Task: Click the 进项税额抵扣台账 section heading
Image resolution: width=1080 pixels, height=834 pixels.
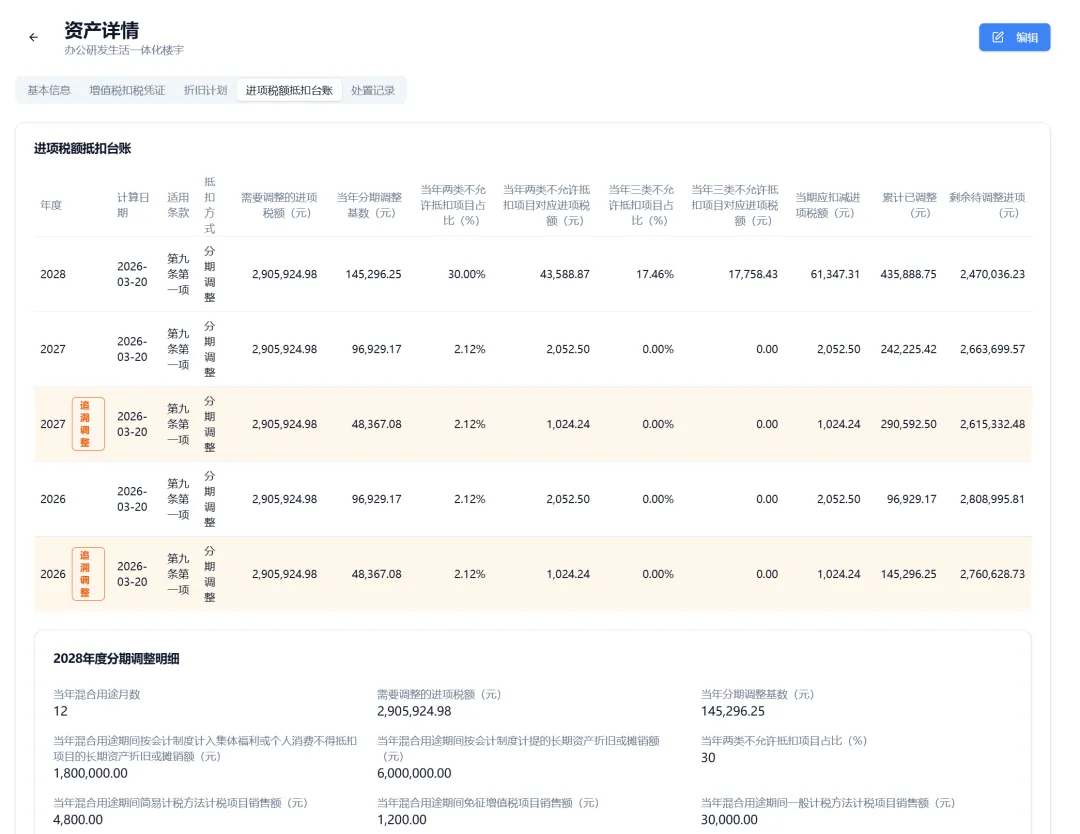Action: click(83, 149)
